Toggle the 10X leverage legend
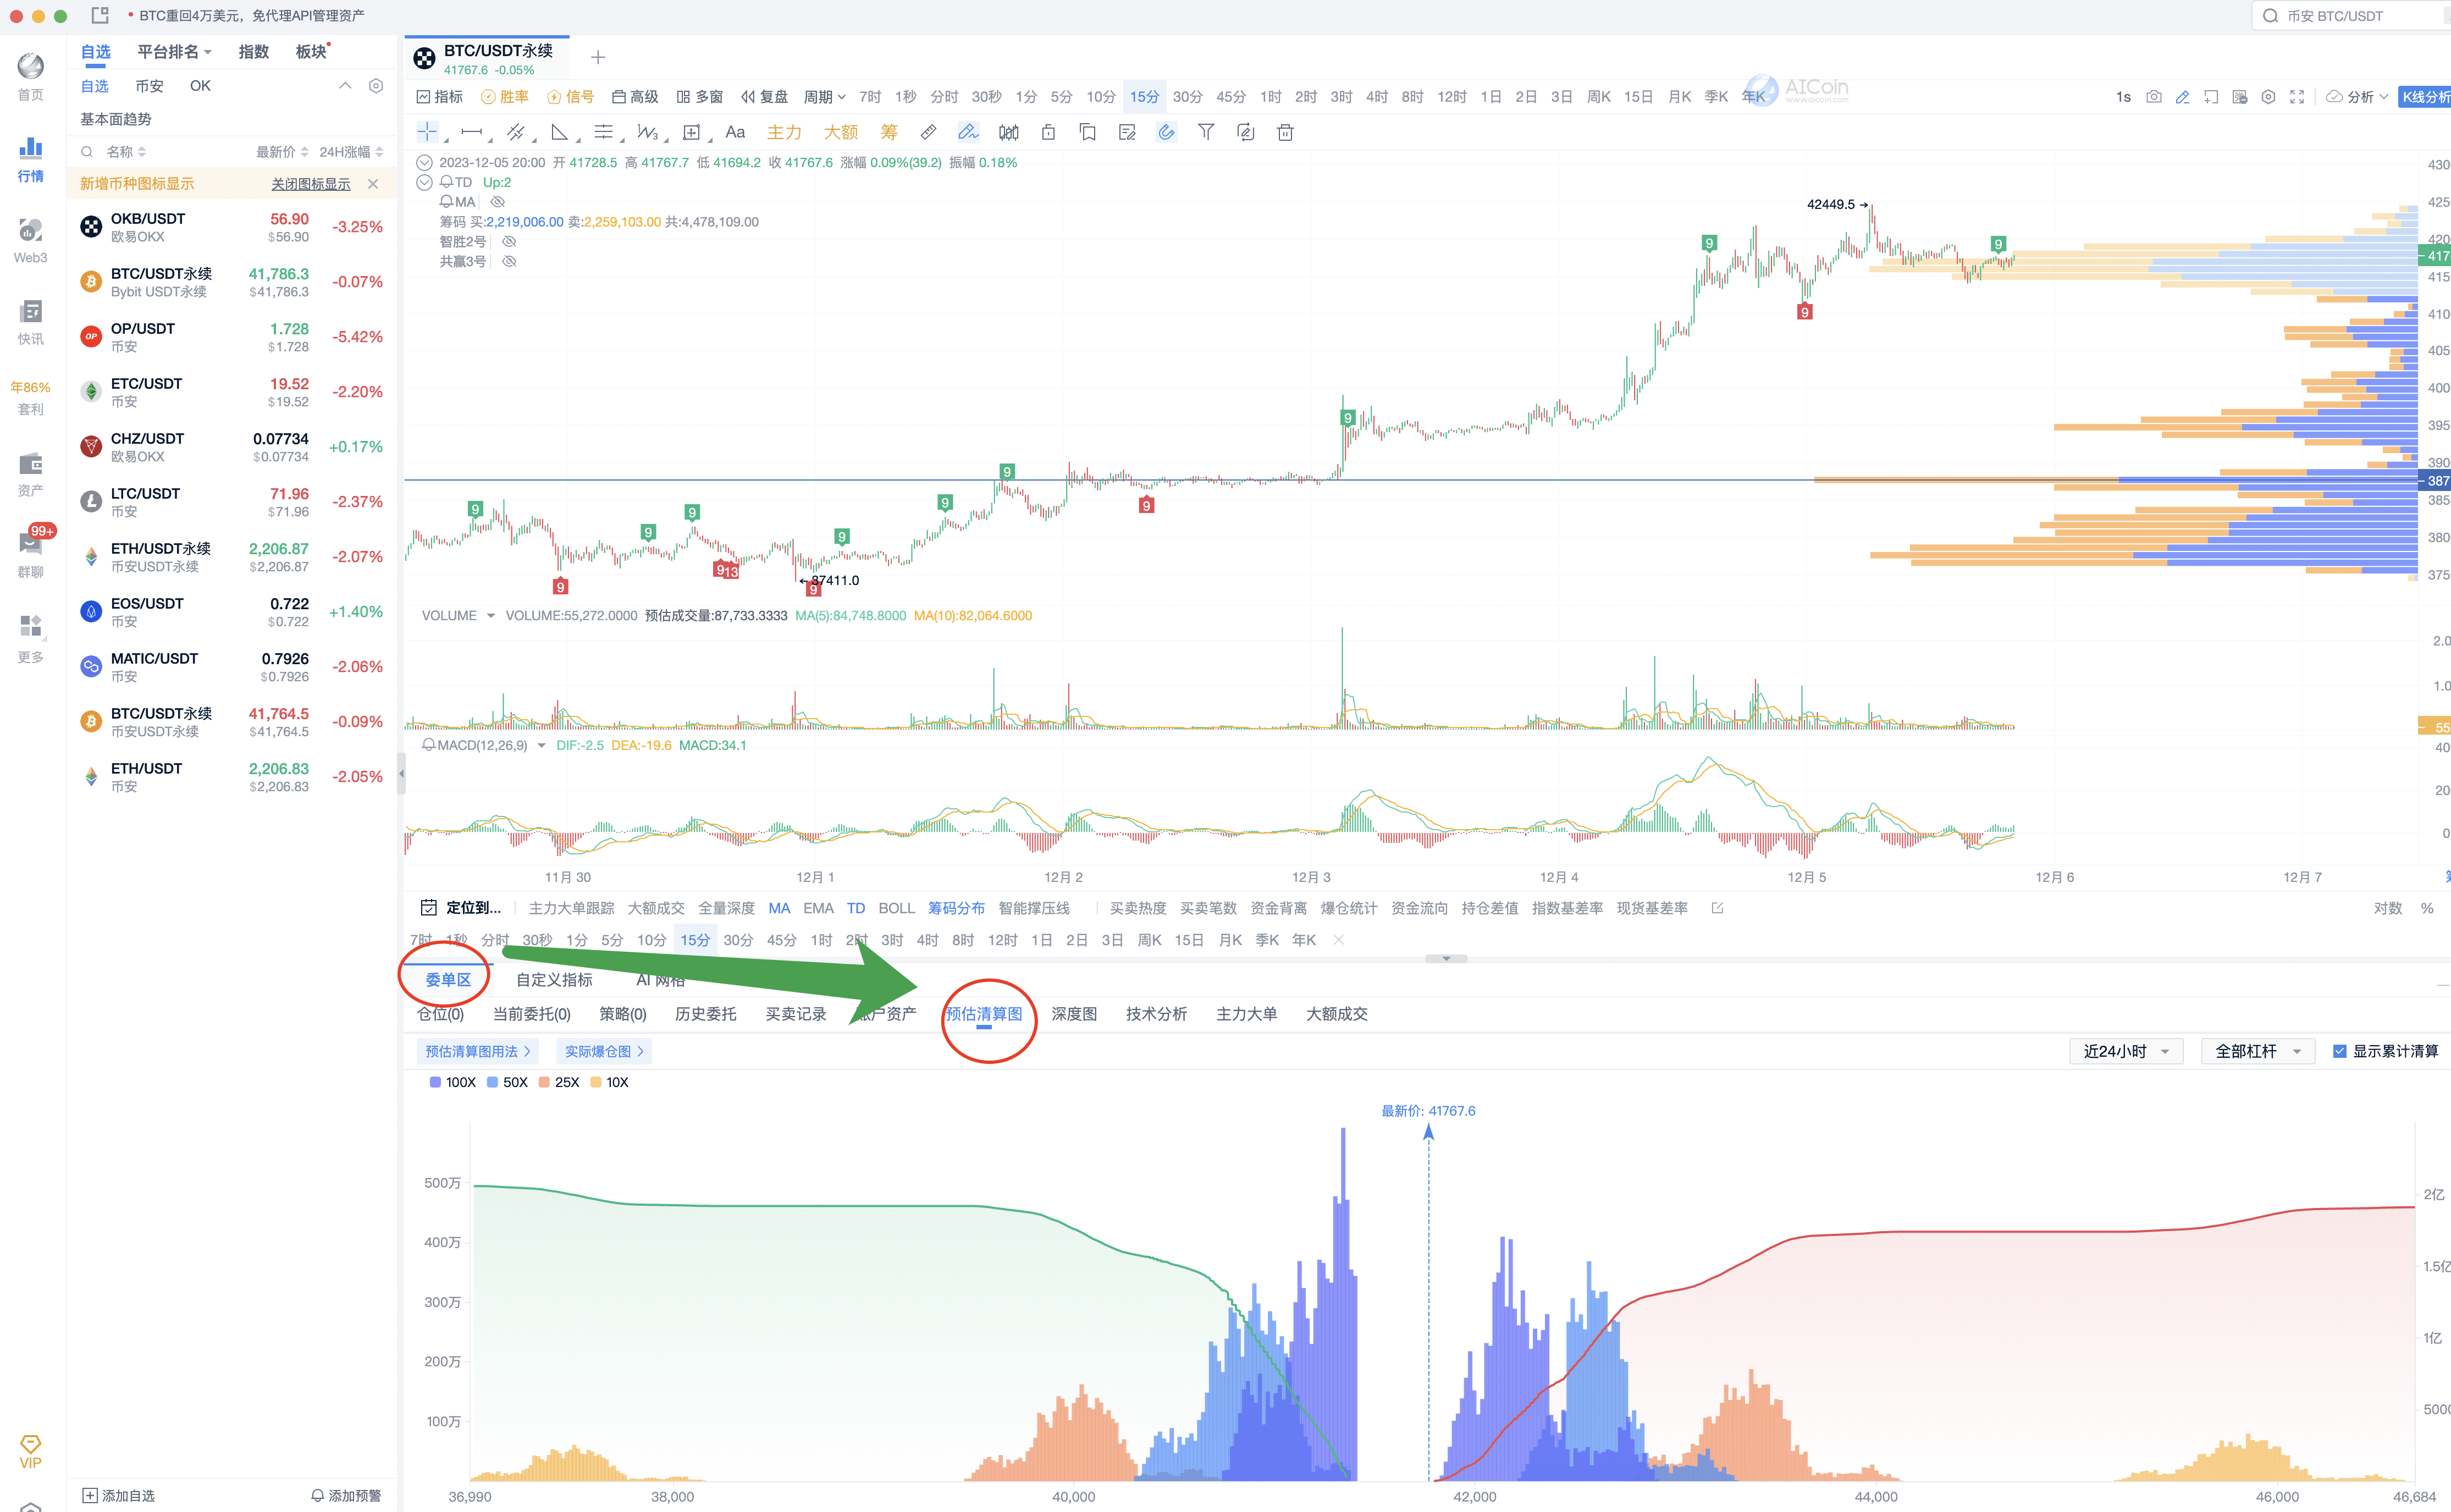This screenshot has width=2451, height=1512. pyautogui.click(x=610, y=1082)
